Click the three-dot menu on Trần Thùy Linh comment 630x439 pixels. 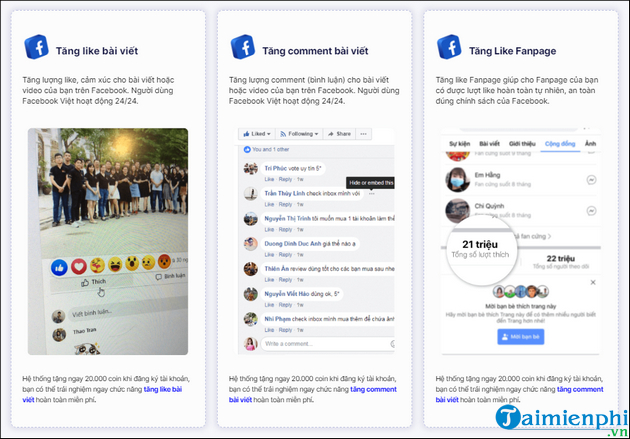[372, 194]
